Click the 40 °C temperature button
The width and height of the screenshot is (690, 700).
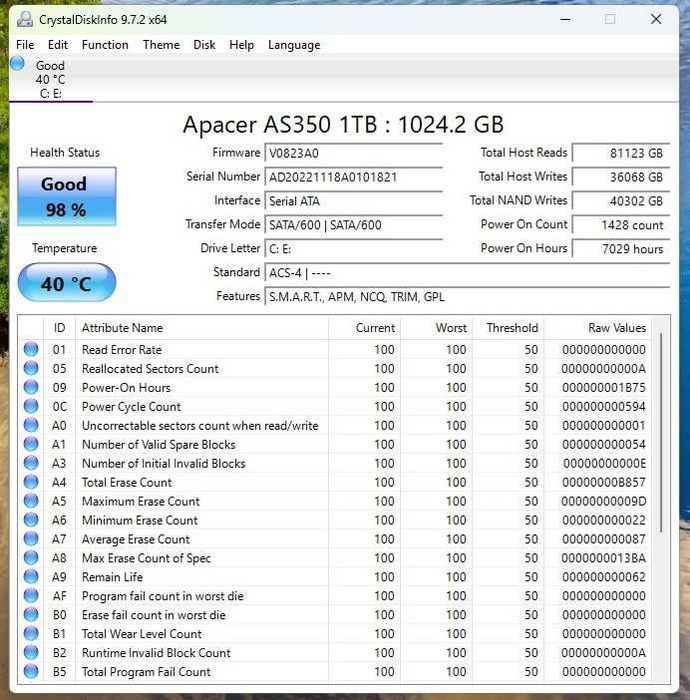point(67,283)
